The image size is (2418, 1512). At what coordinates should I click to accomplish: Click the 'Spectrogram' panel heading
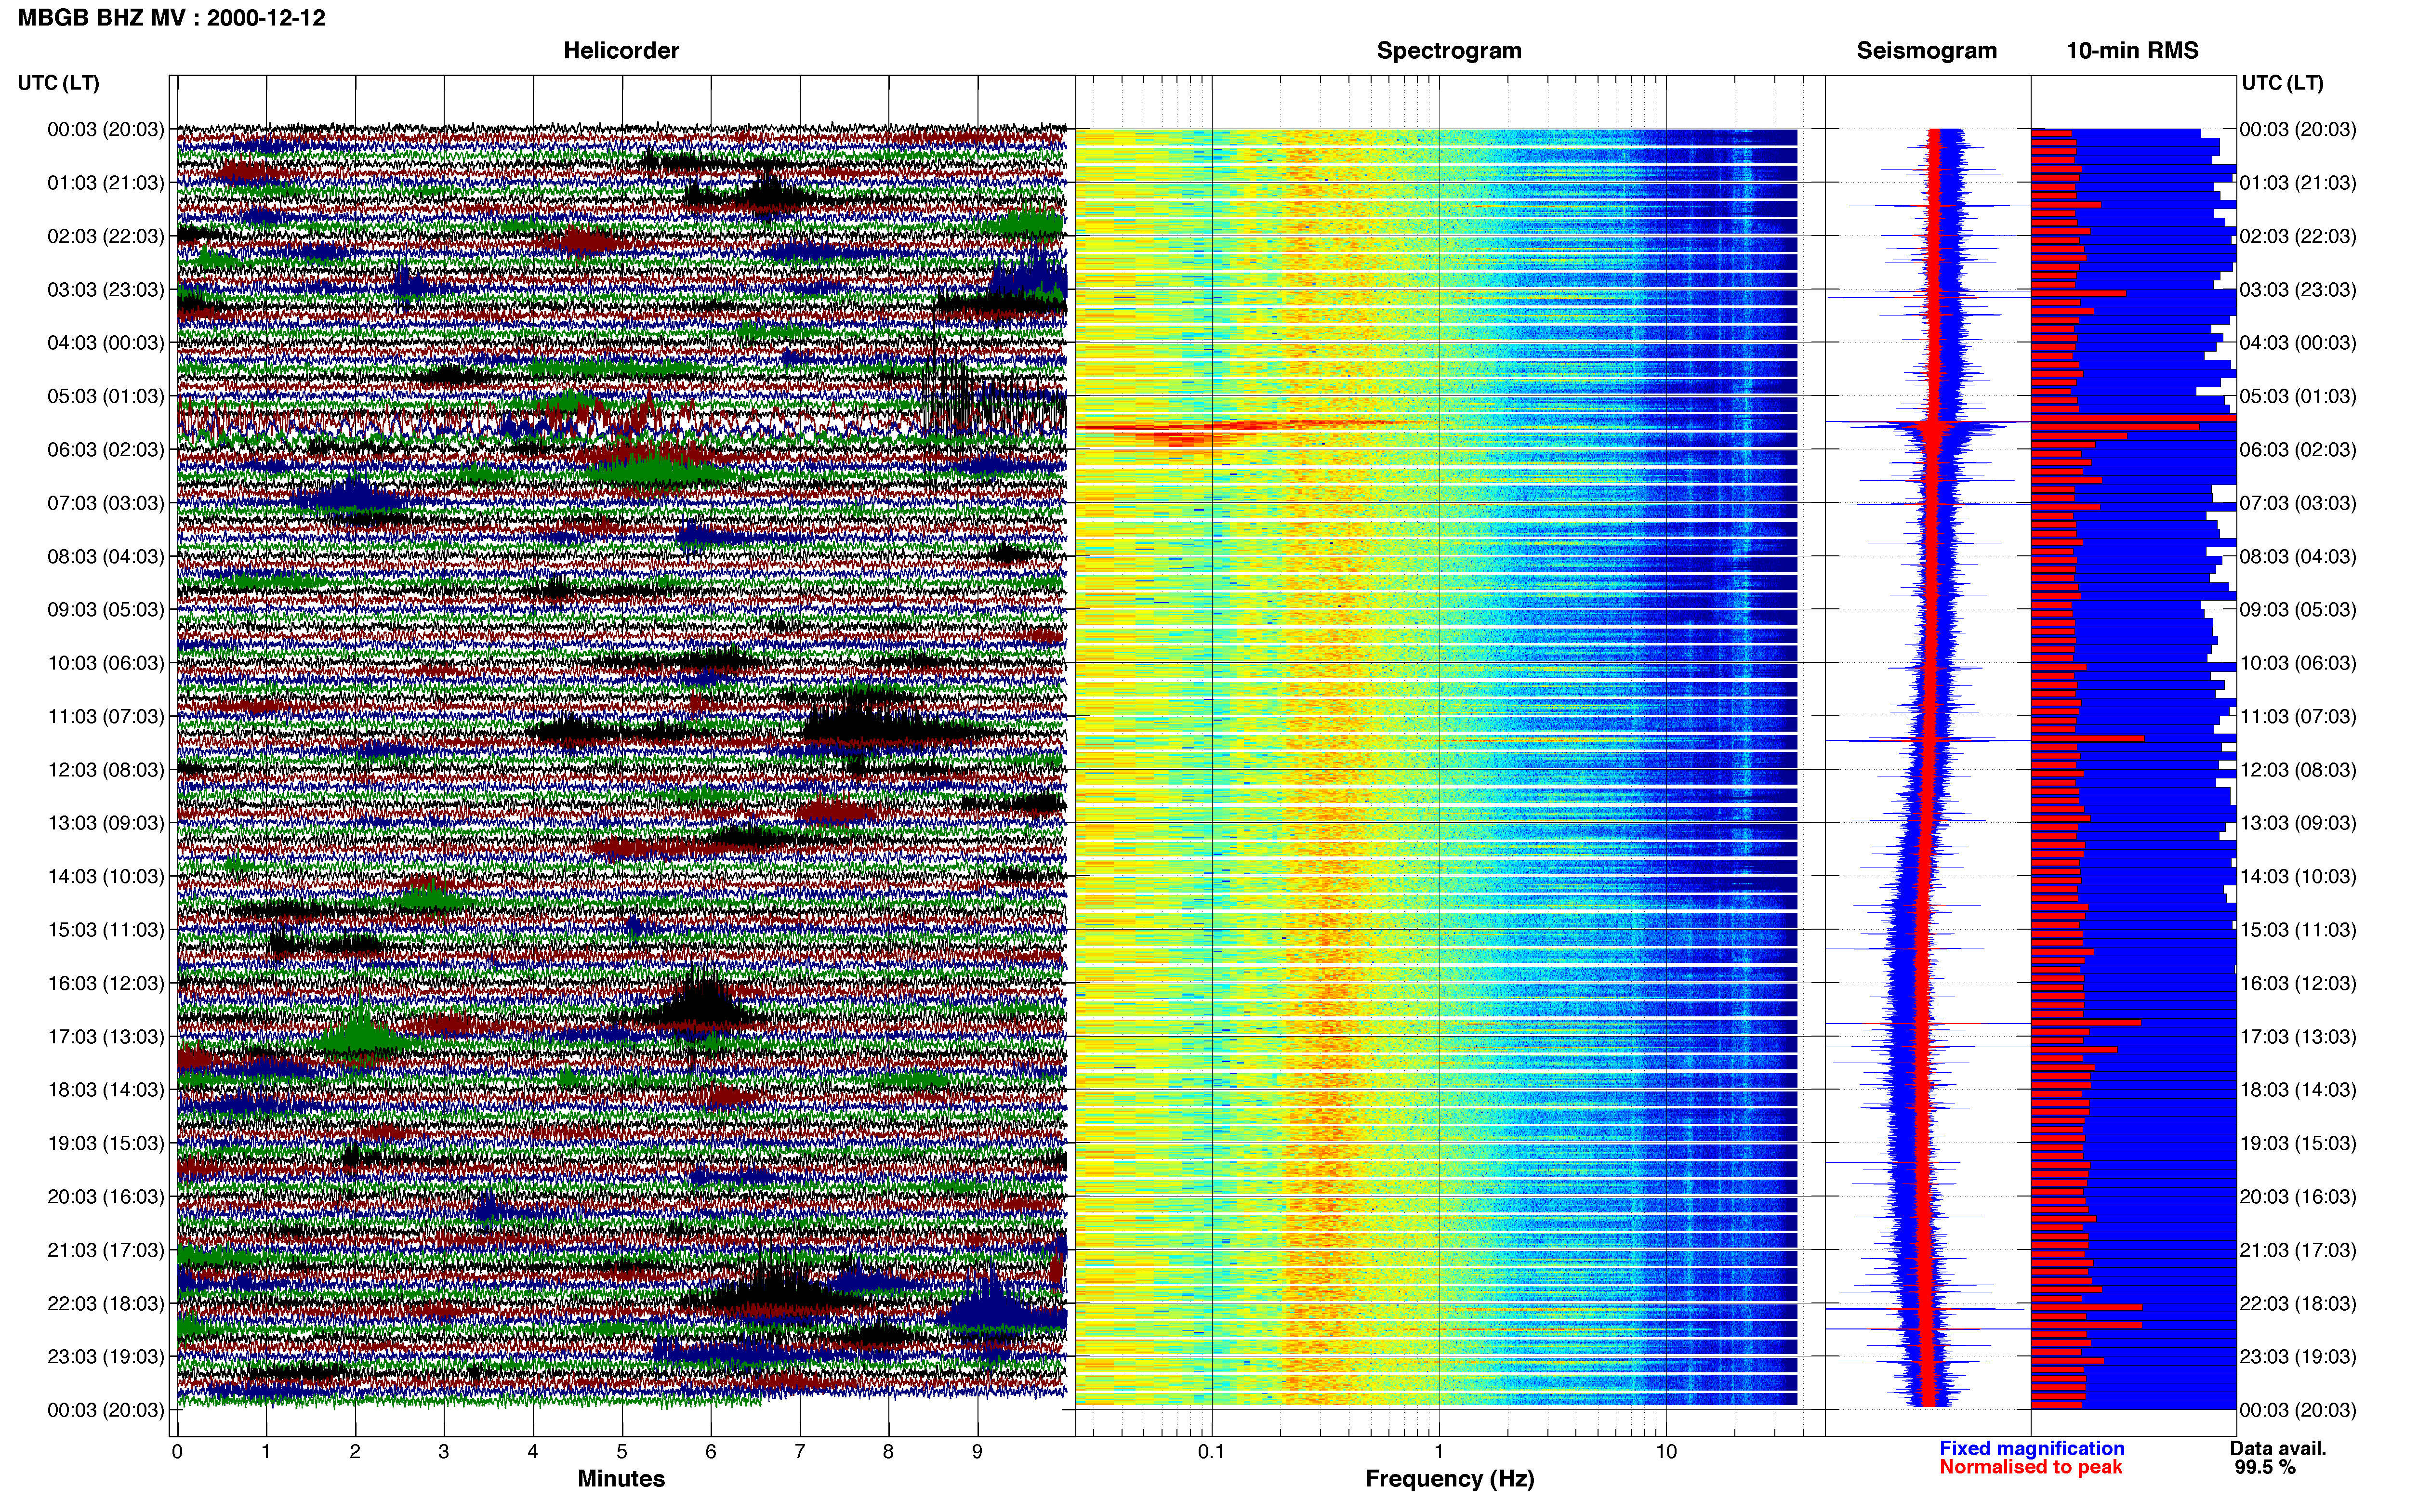[1449, 51]
